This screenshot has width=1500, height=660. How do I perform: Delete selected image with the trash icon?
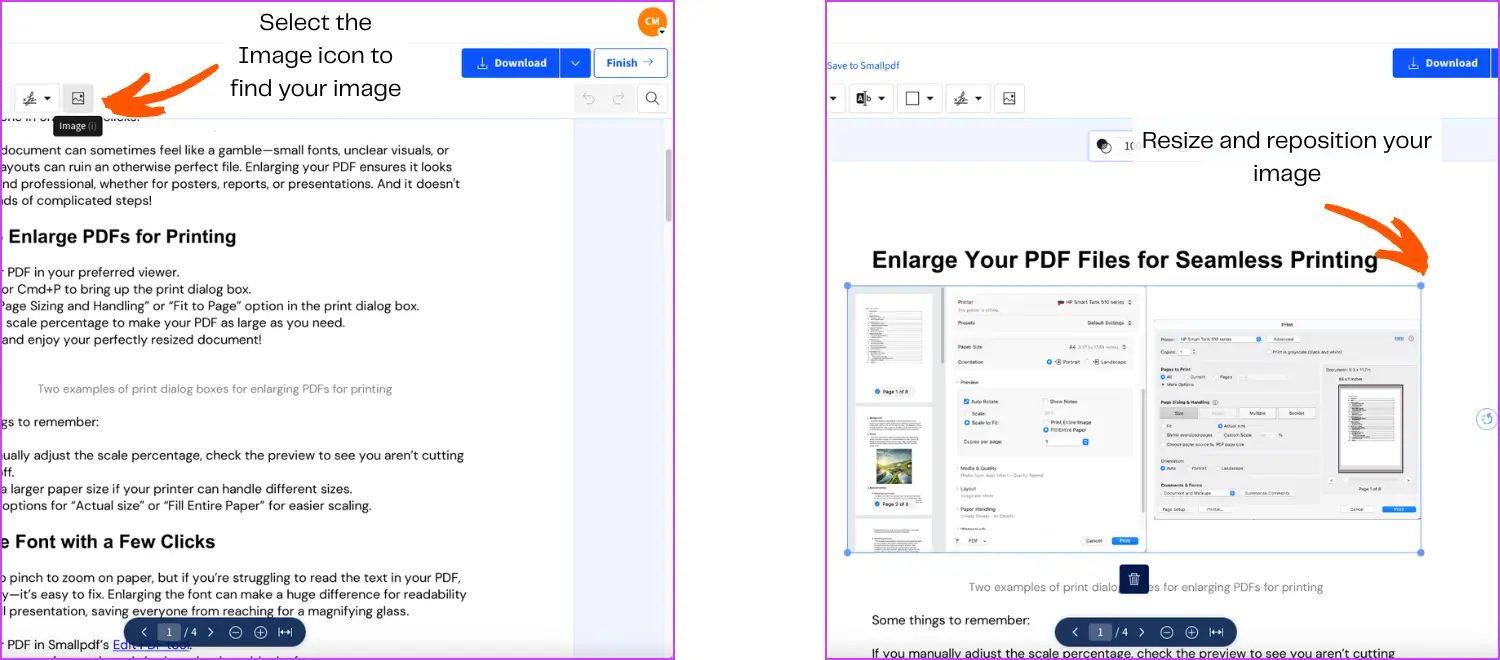1134,579
